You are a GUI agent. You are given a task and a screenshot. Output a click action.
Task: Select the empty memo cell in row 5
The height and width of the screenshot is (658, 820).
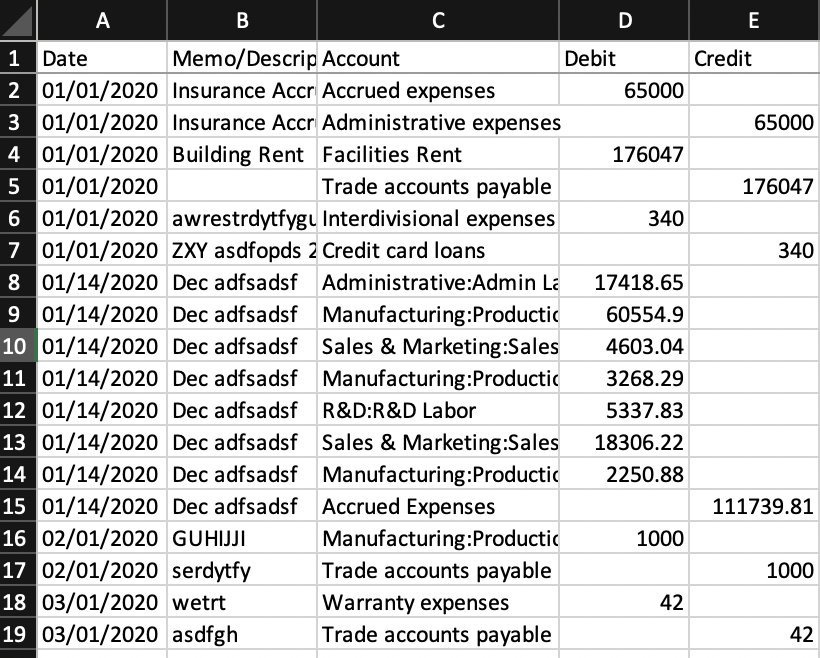242,186
